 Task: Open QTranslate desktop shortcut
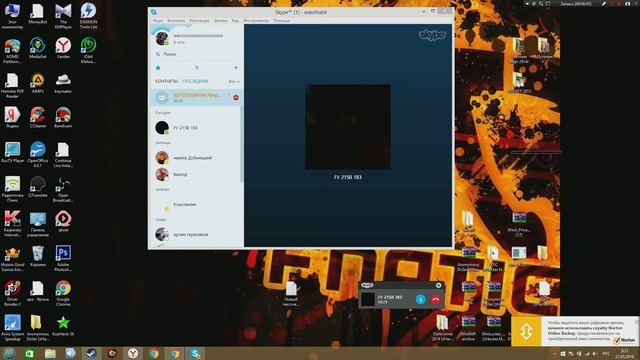(x=38, y=187)
